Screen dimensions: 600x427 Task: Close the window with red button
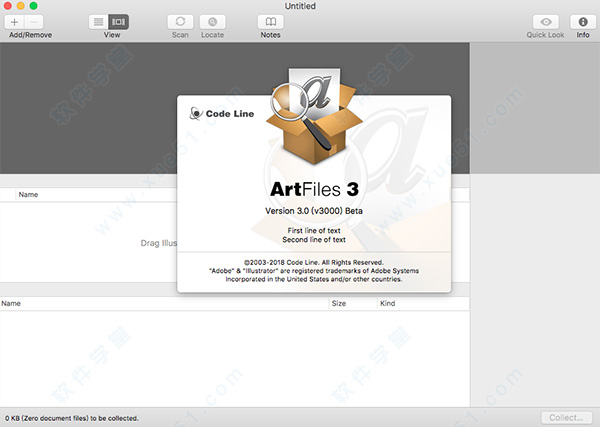tap(8, 6)
